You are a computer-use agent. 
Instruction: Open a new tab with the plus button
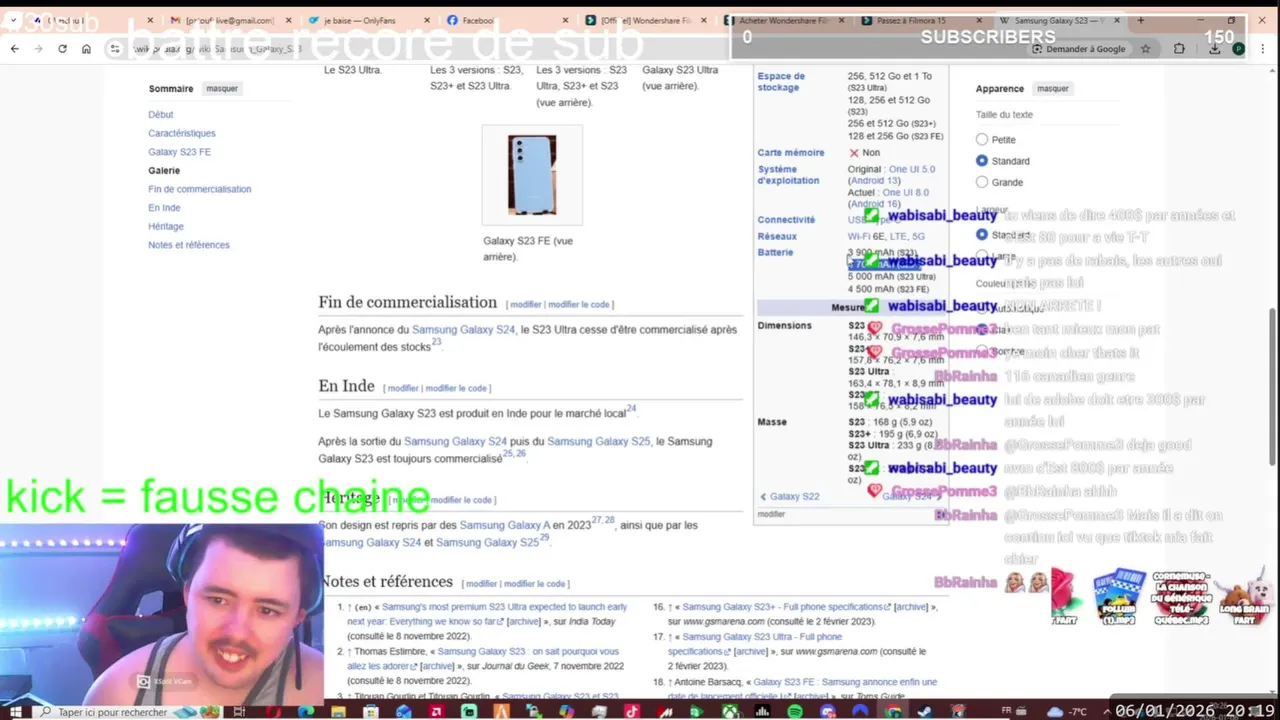[x=1140, y=20]
